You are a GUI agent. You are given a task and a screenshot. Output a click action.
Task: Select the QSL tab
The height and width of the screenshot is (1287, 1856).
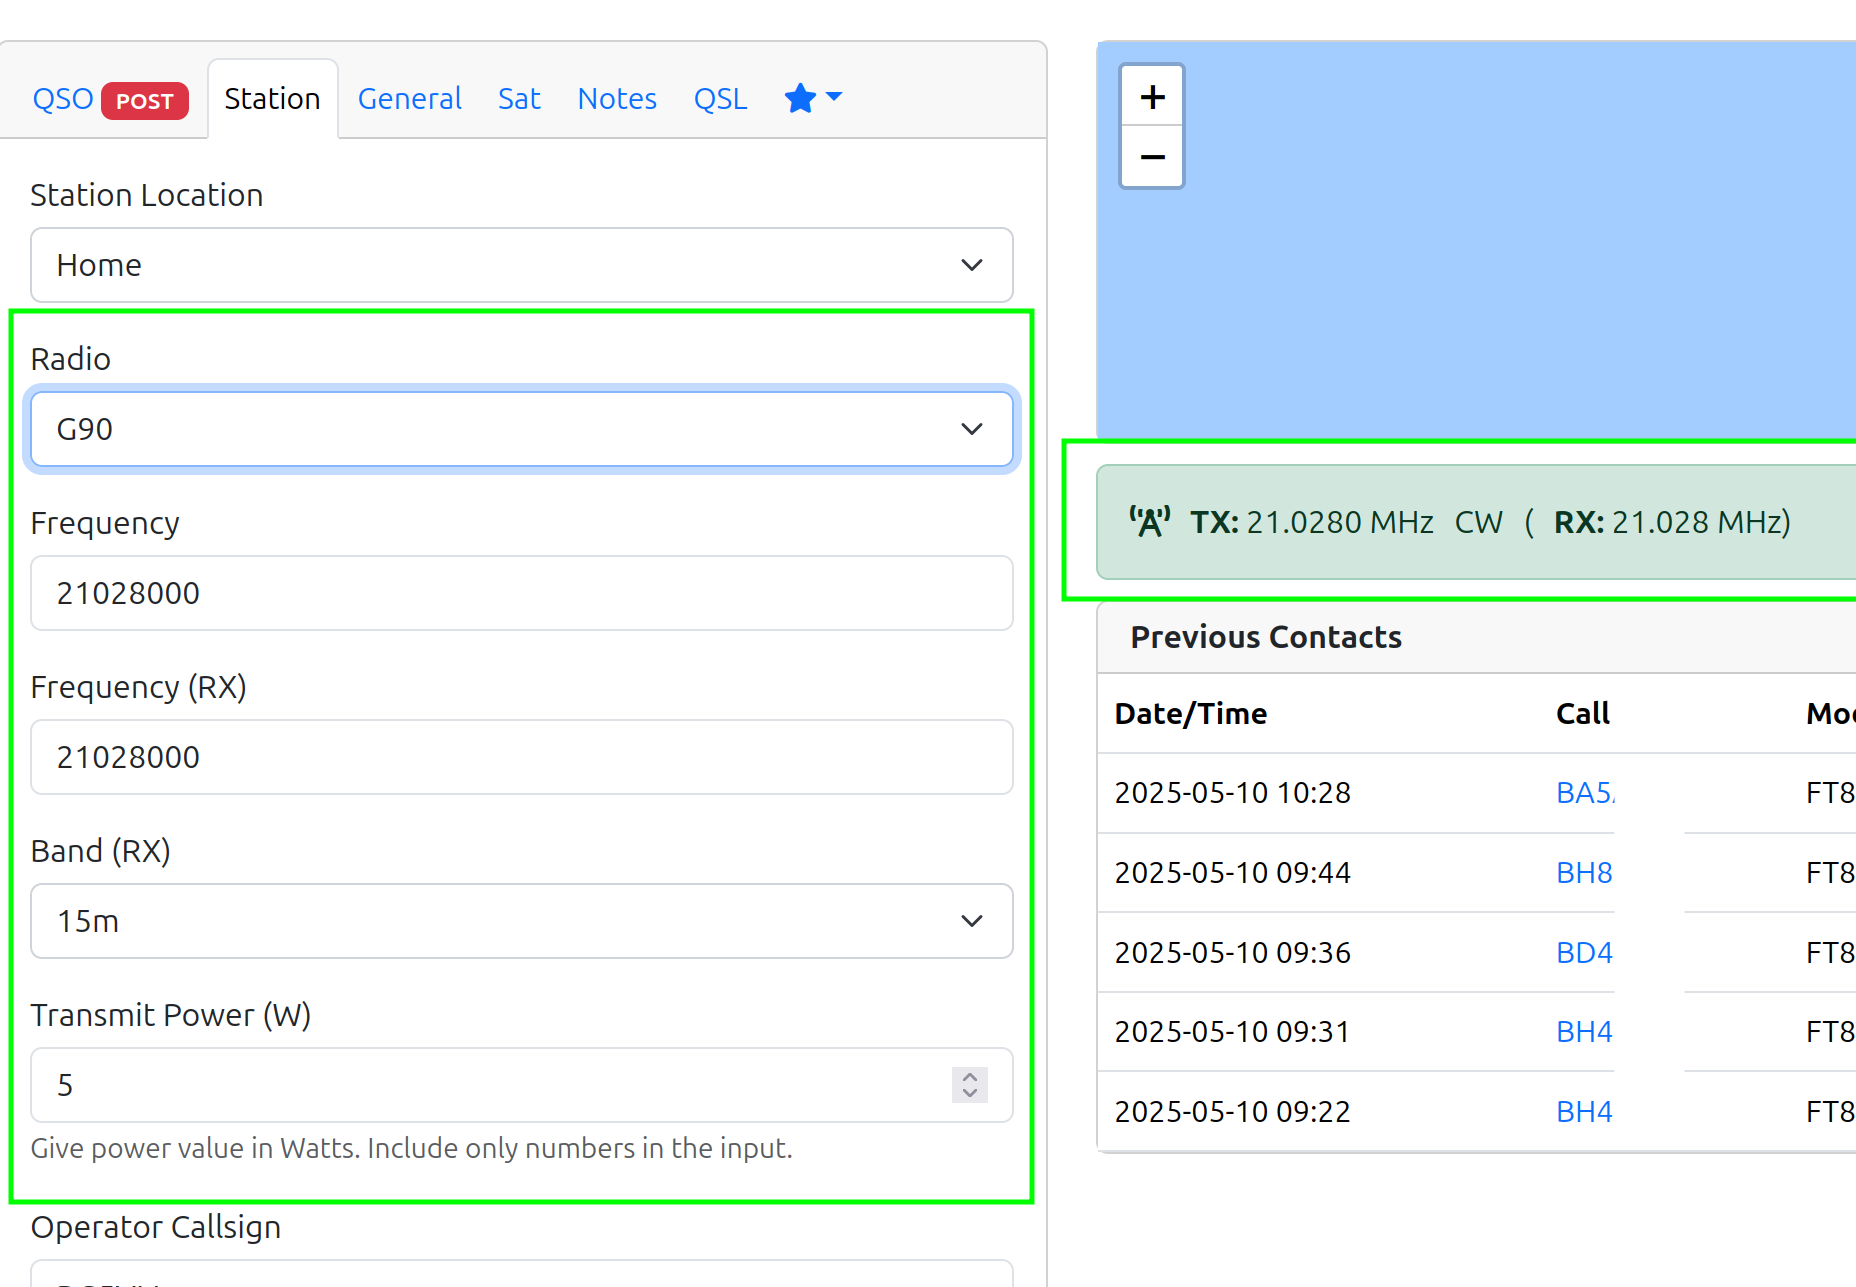pos(720,99)
